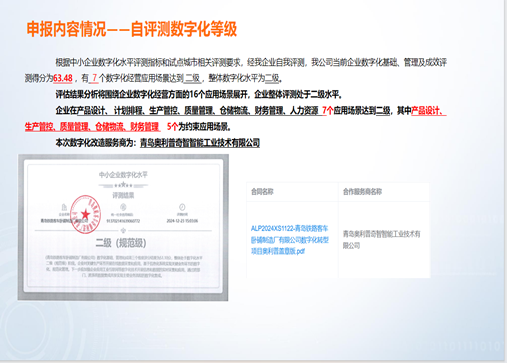Image resolution: width=507 pixels, height=363 pixels.
Task: Open the ALP2024XS1122 contract PDF link
Action: [x=290, y=240]
